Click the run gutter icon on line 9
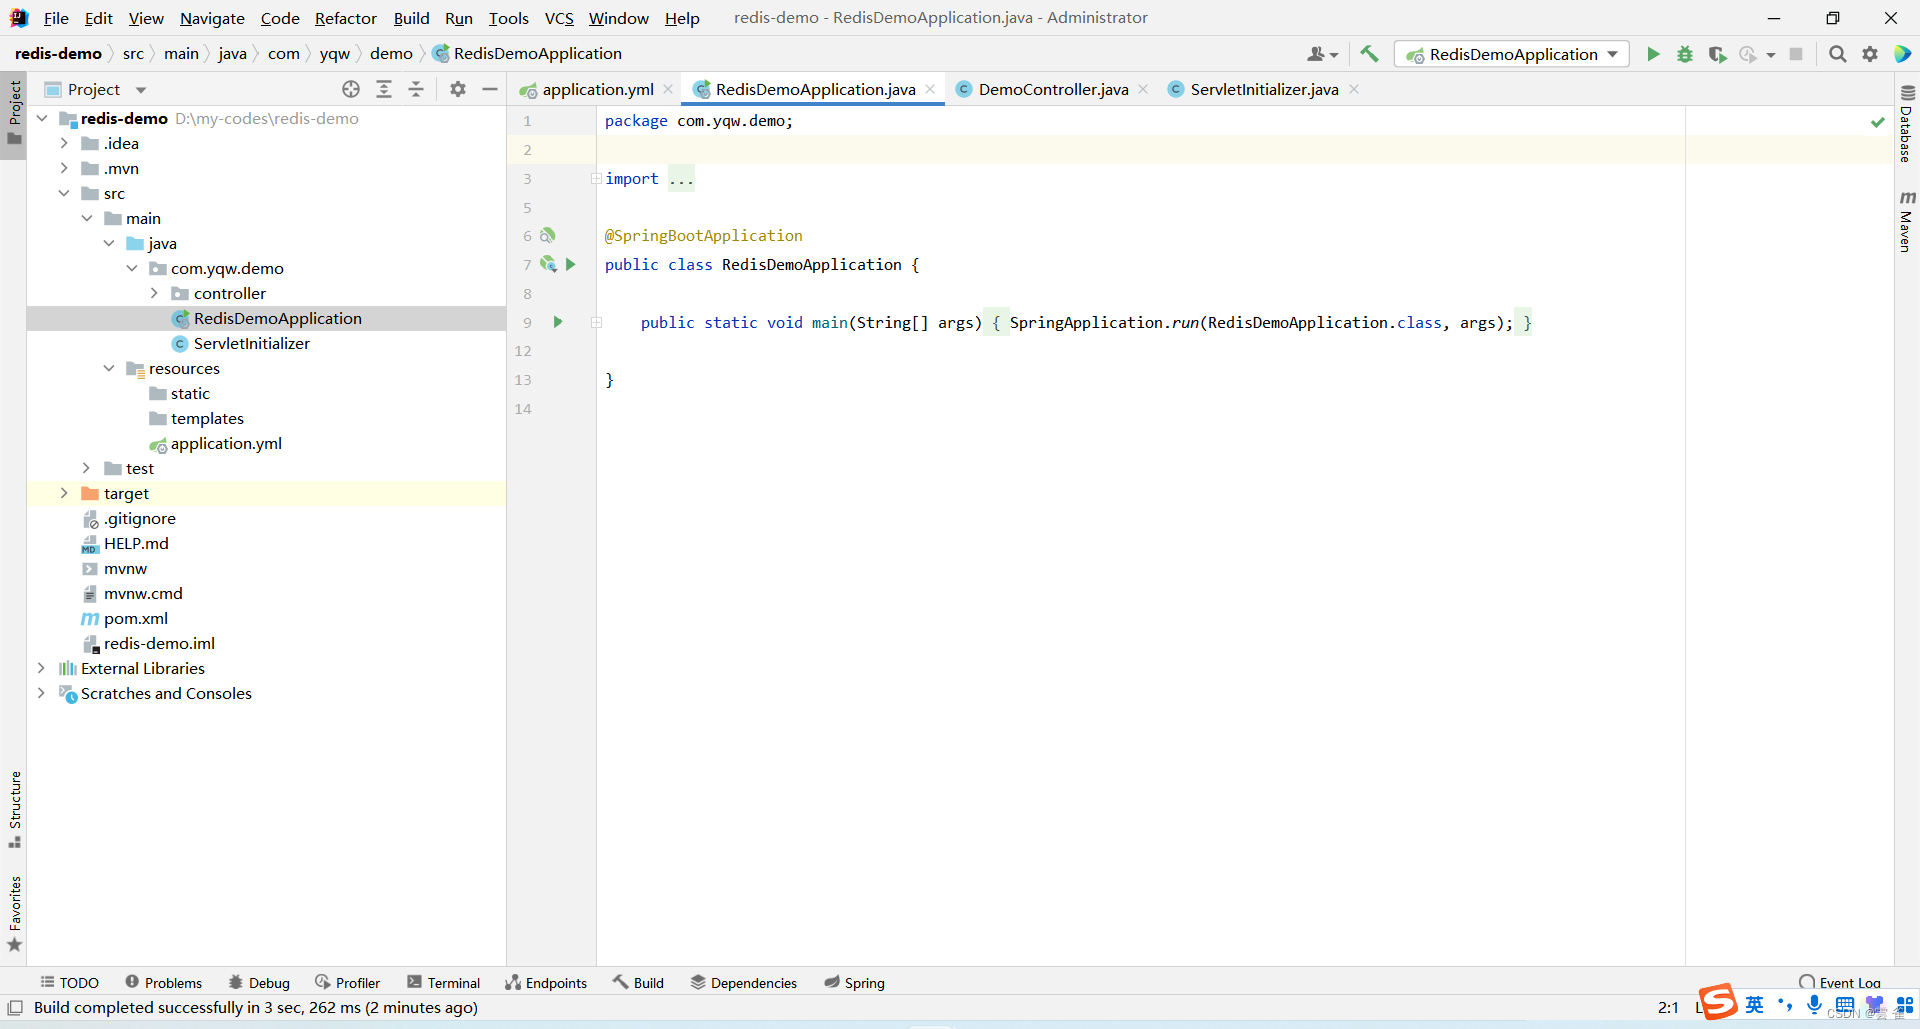Image resolution: width=1920 pixels, height=1029 pixels. (558, 322)
